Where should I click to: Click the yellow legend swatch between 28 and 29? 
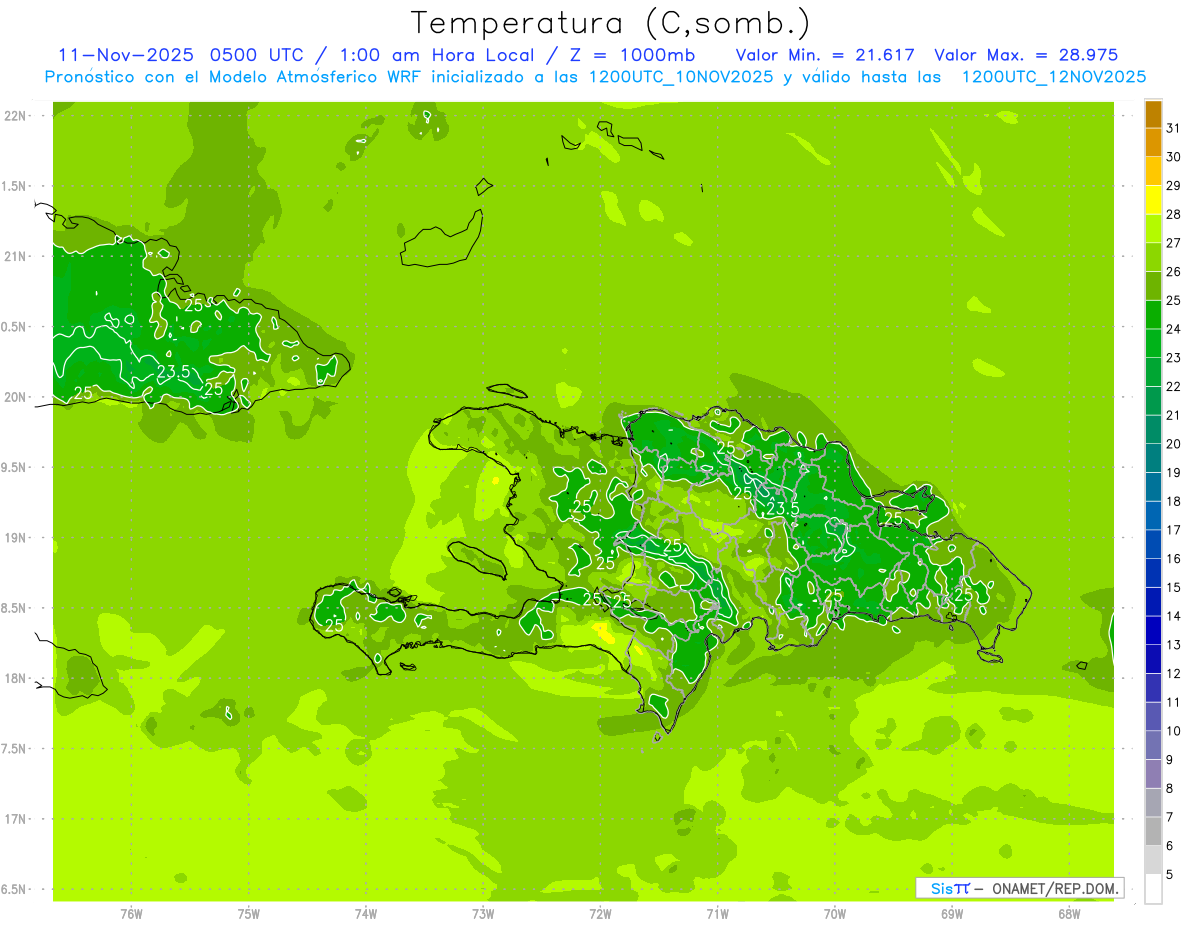[x=1153, y=200]
